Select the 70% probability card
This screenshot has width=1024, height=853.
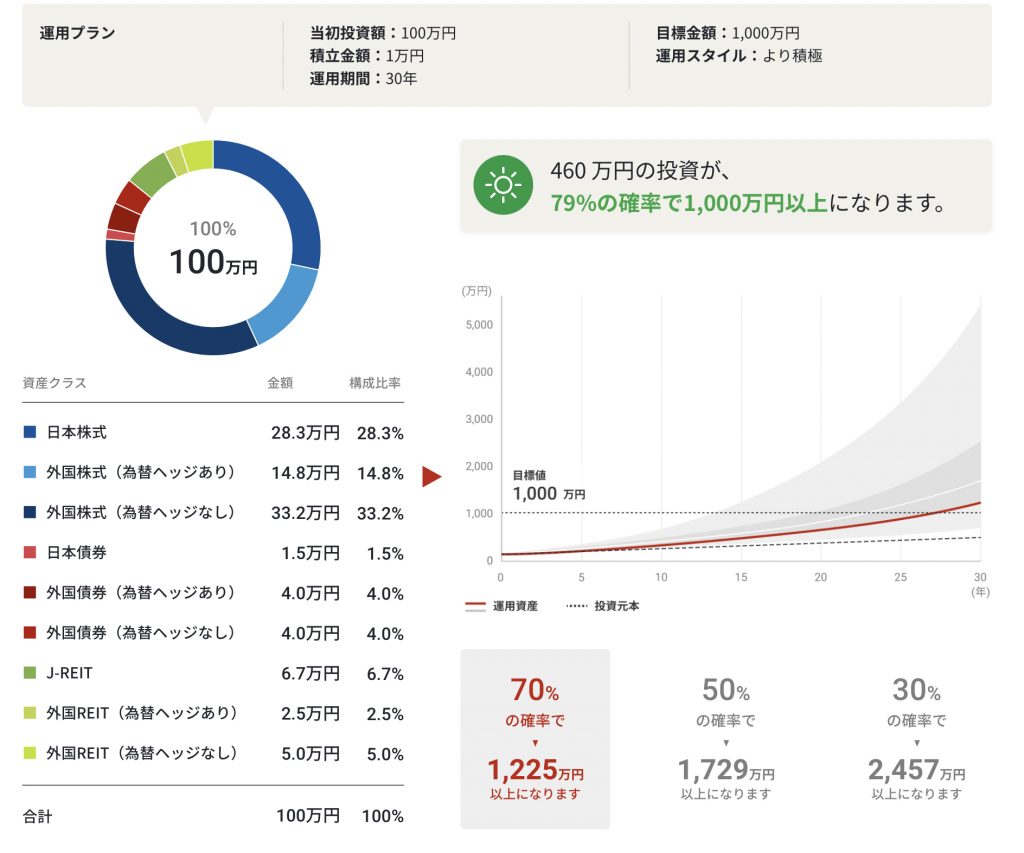point(535,739)
